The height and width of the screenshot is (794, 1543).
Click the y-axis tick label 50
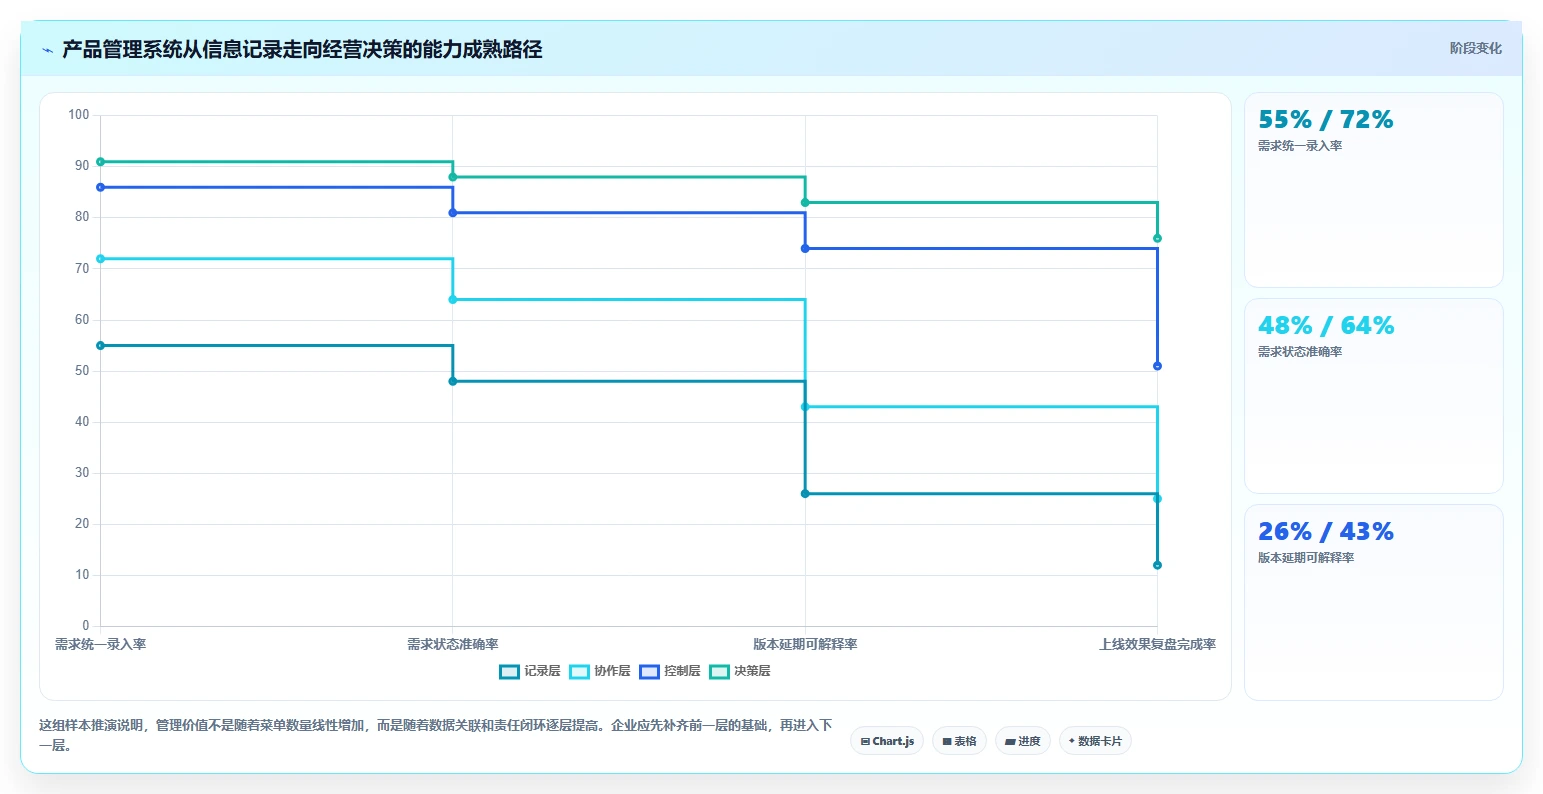tap(82, 371)
